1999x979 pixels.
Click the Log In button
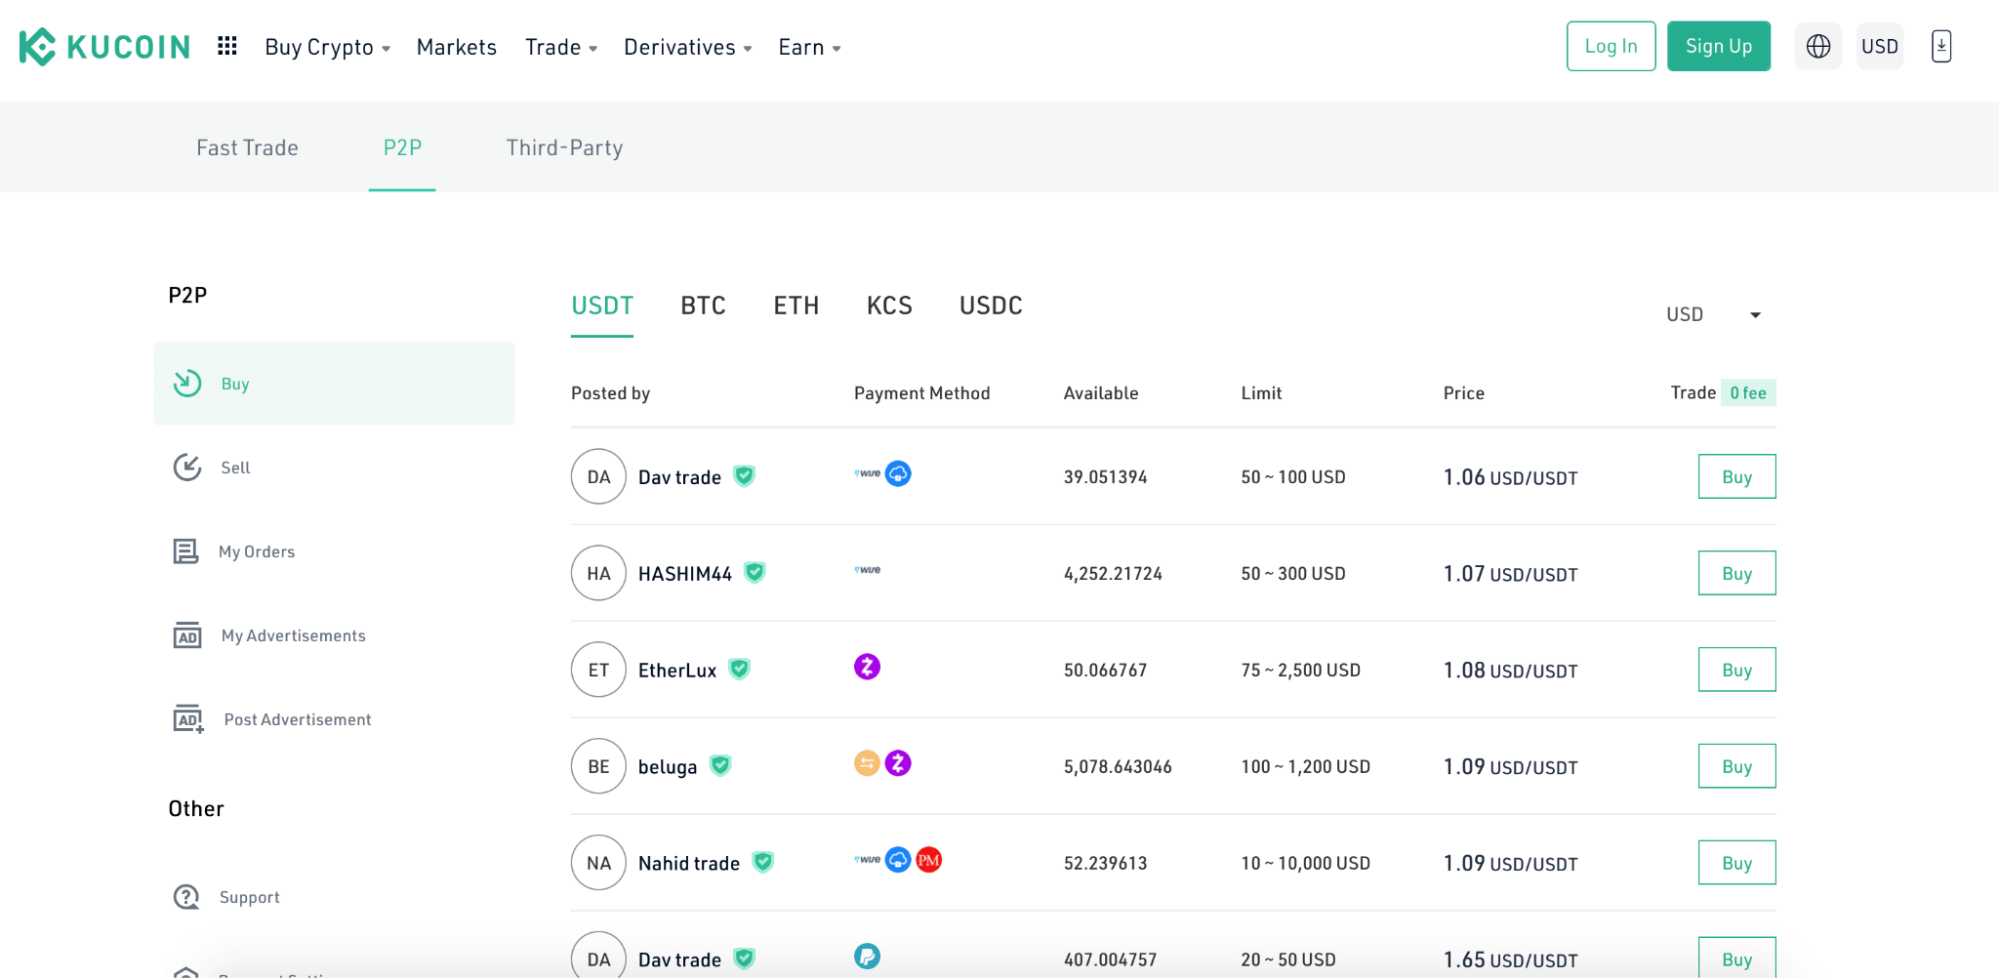pyautogui.click(x=1611, y=46)
